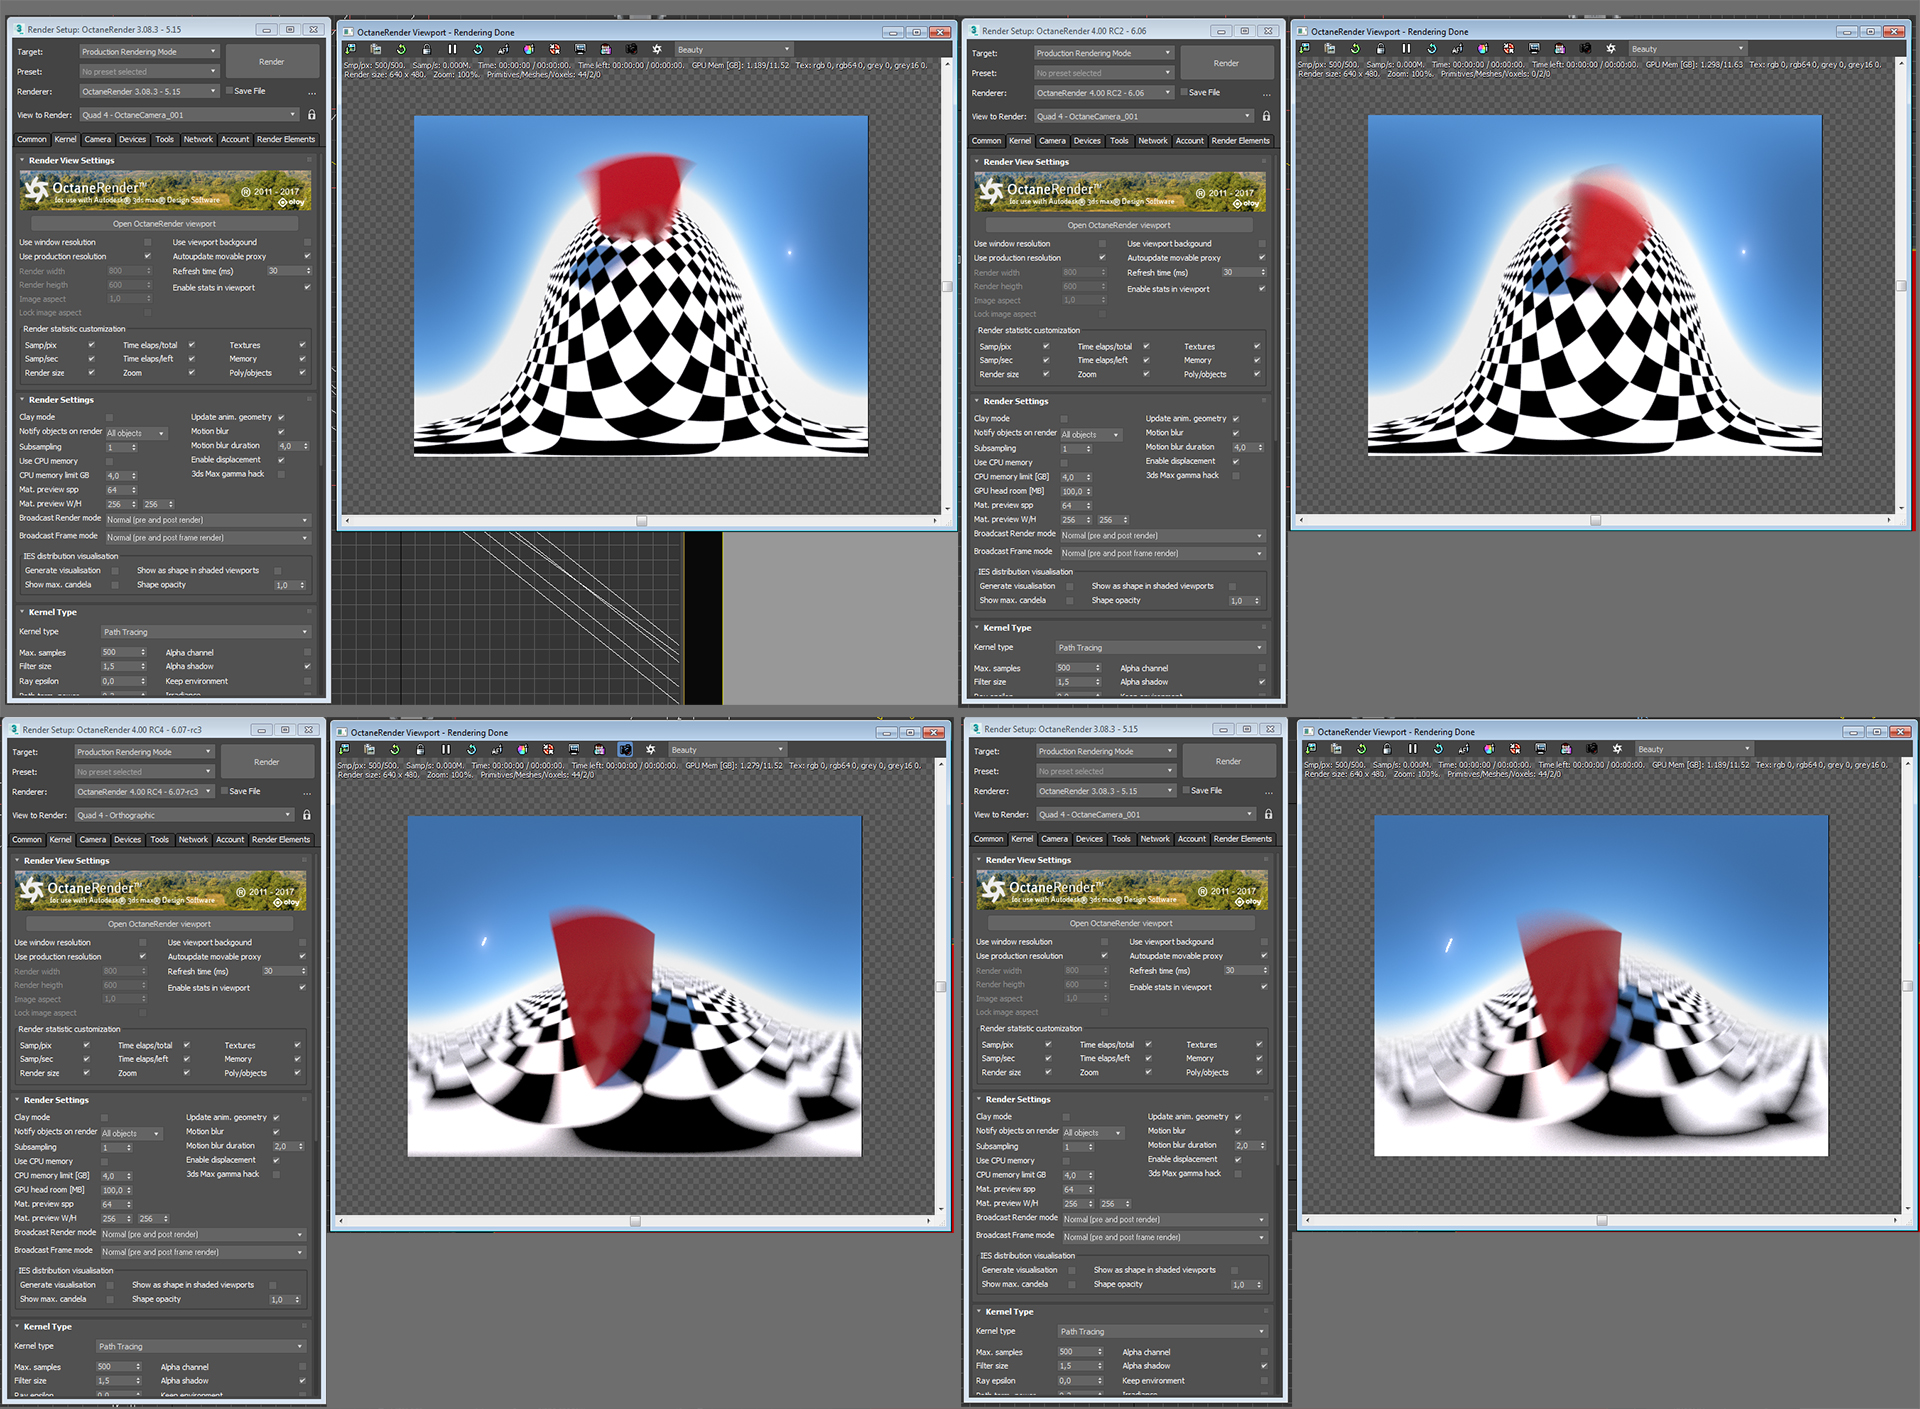
Task: Open the Renderer dropdown showing OctaneRender 4.00 RC2 - 6.06
Action: pyautogui.click(x=1105, y=93)
